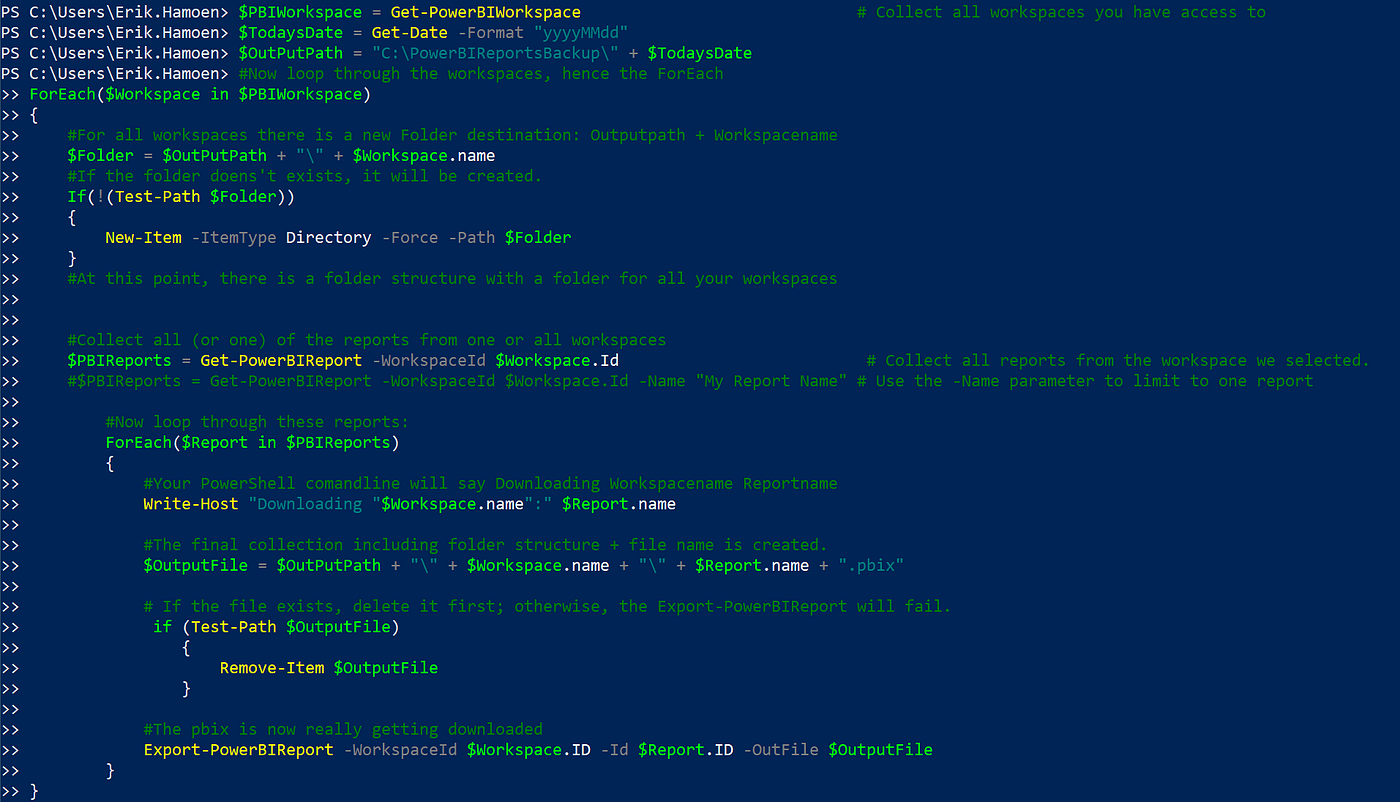Viewport: 1400px width, 802px height.
Task: Click the ForEach($Report in $PBIReports) statement
Action: click(252, 442)
